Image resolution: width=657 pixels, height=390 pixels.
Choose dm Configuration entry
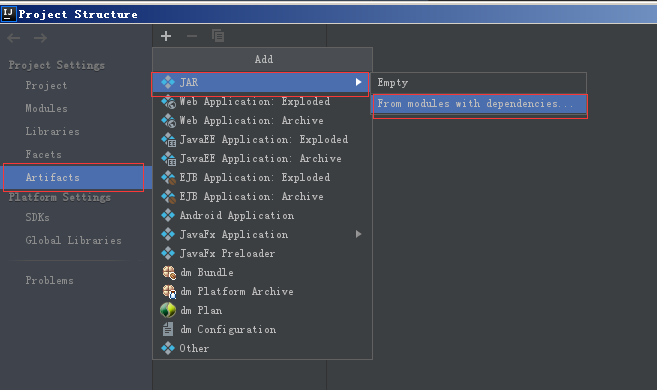262,329
